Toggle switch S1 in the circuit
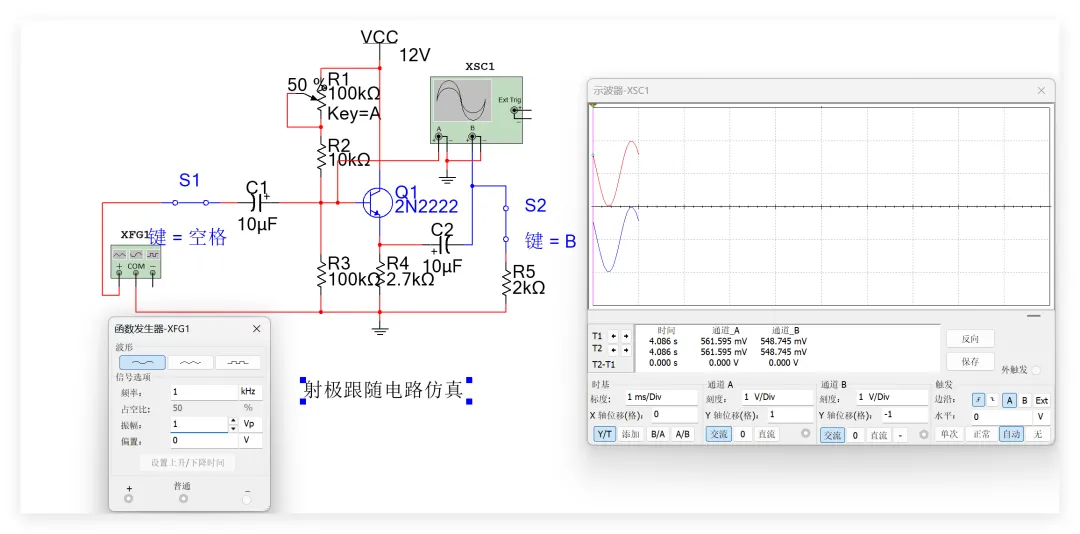1080x534 pixels. [x=191, y=203]
